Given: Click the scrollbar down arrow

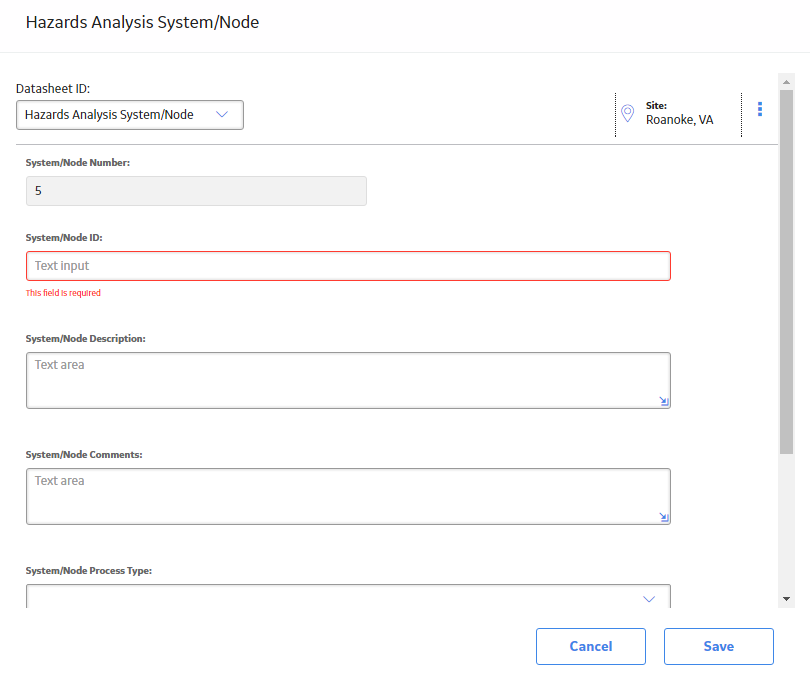Looking at the screenshot, I should point(786,599).
